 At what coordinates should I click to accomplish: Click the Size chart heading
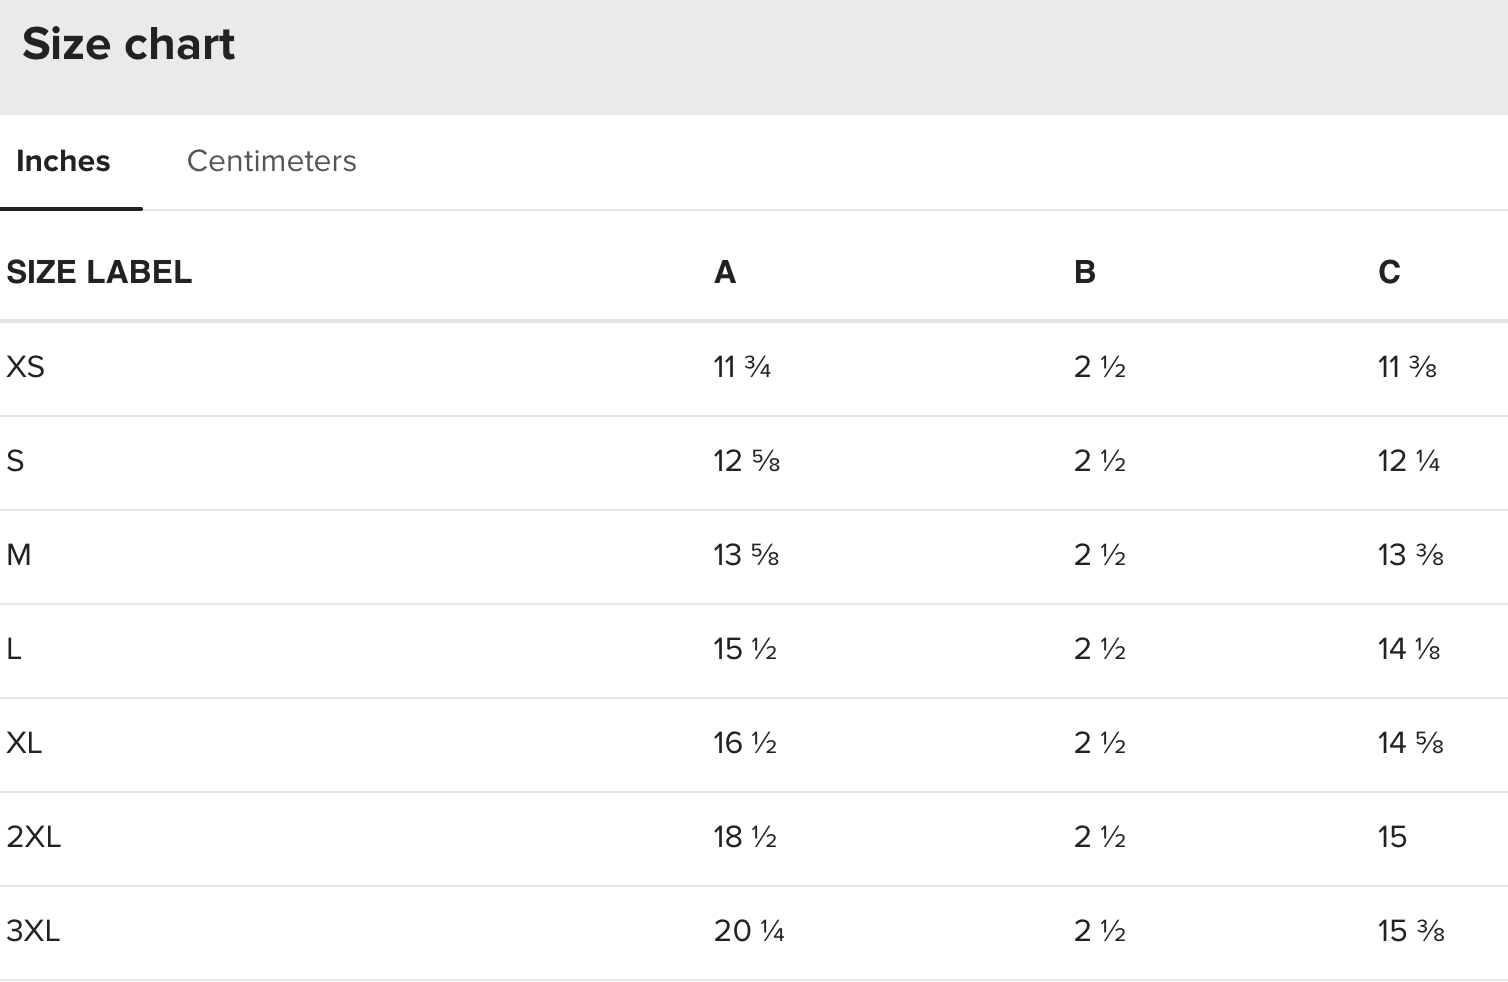(128, 44)
